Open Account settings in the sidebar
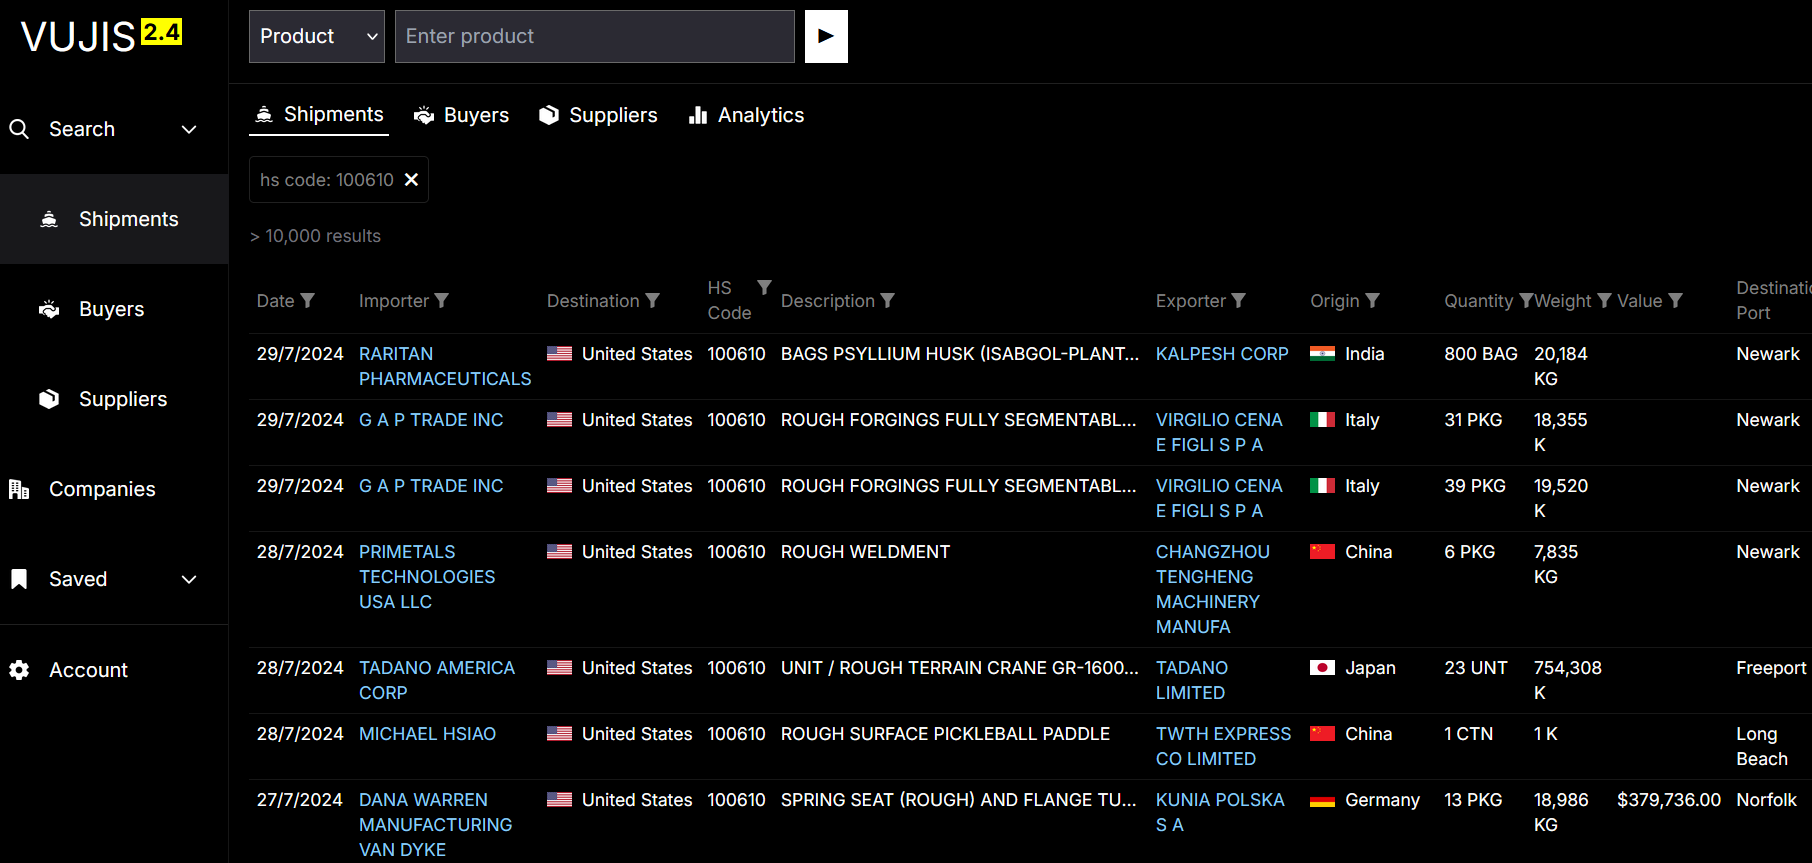The height and width of the screenshot is (863, 1812). pos(88,670)
